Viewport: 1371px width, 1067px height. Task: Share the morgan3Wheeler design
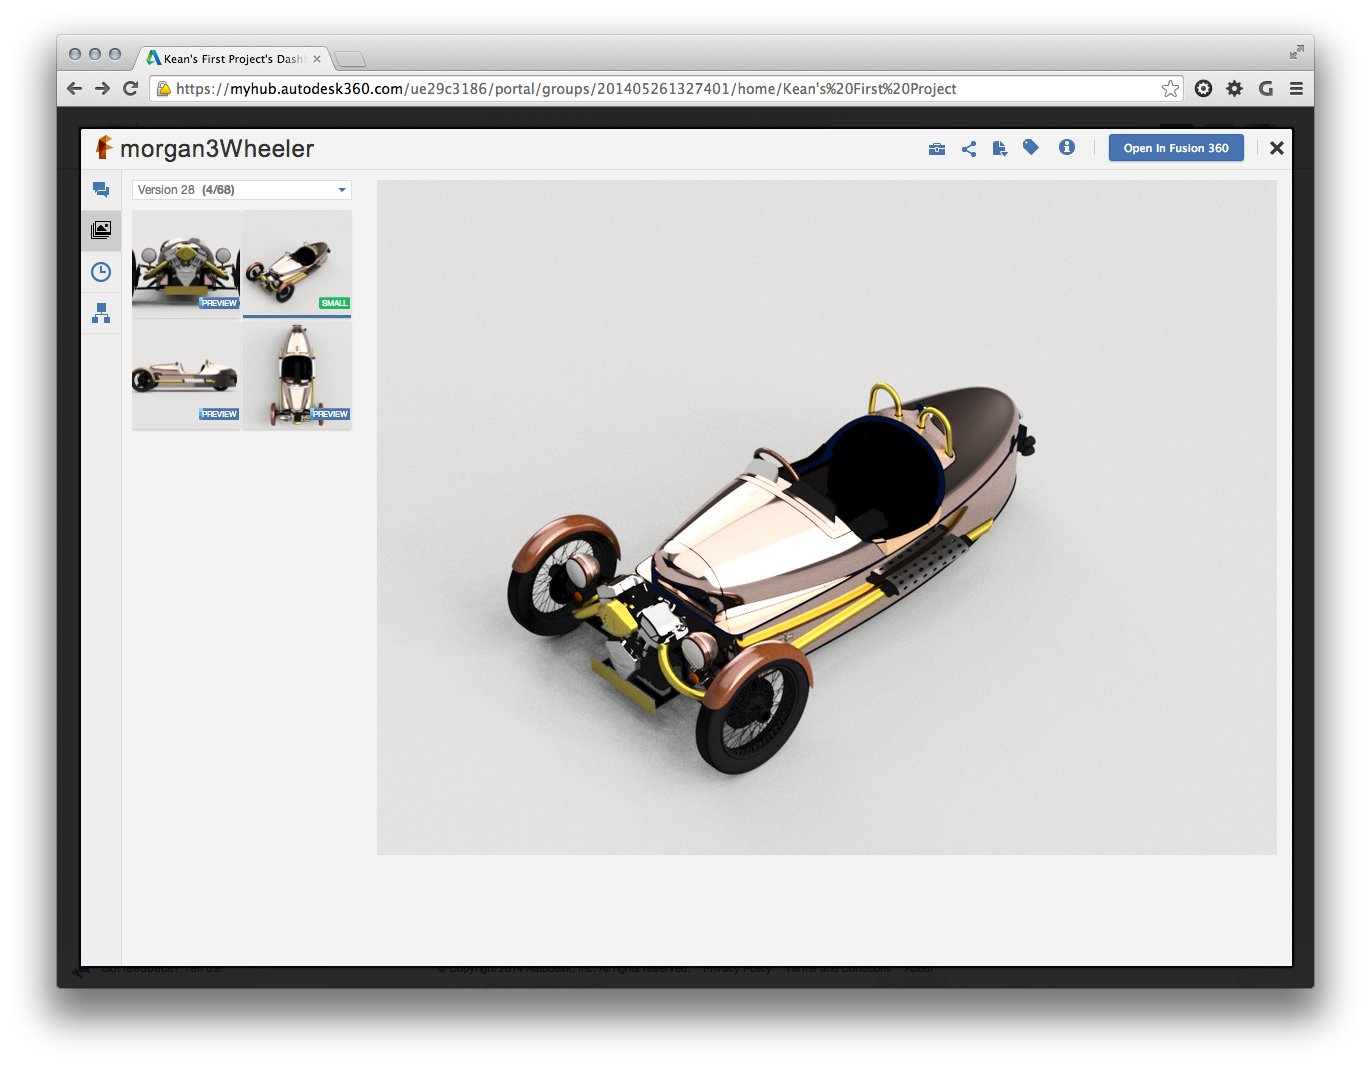[x=968, y=149]
